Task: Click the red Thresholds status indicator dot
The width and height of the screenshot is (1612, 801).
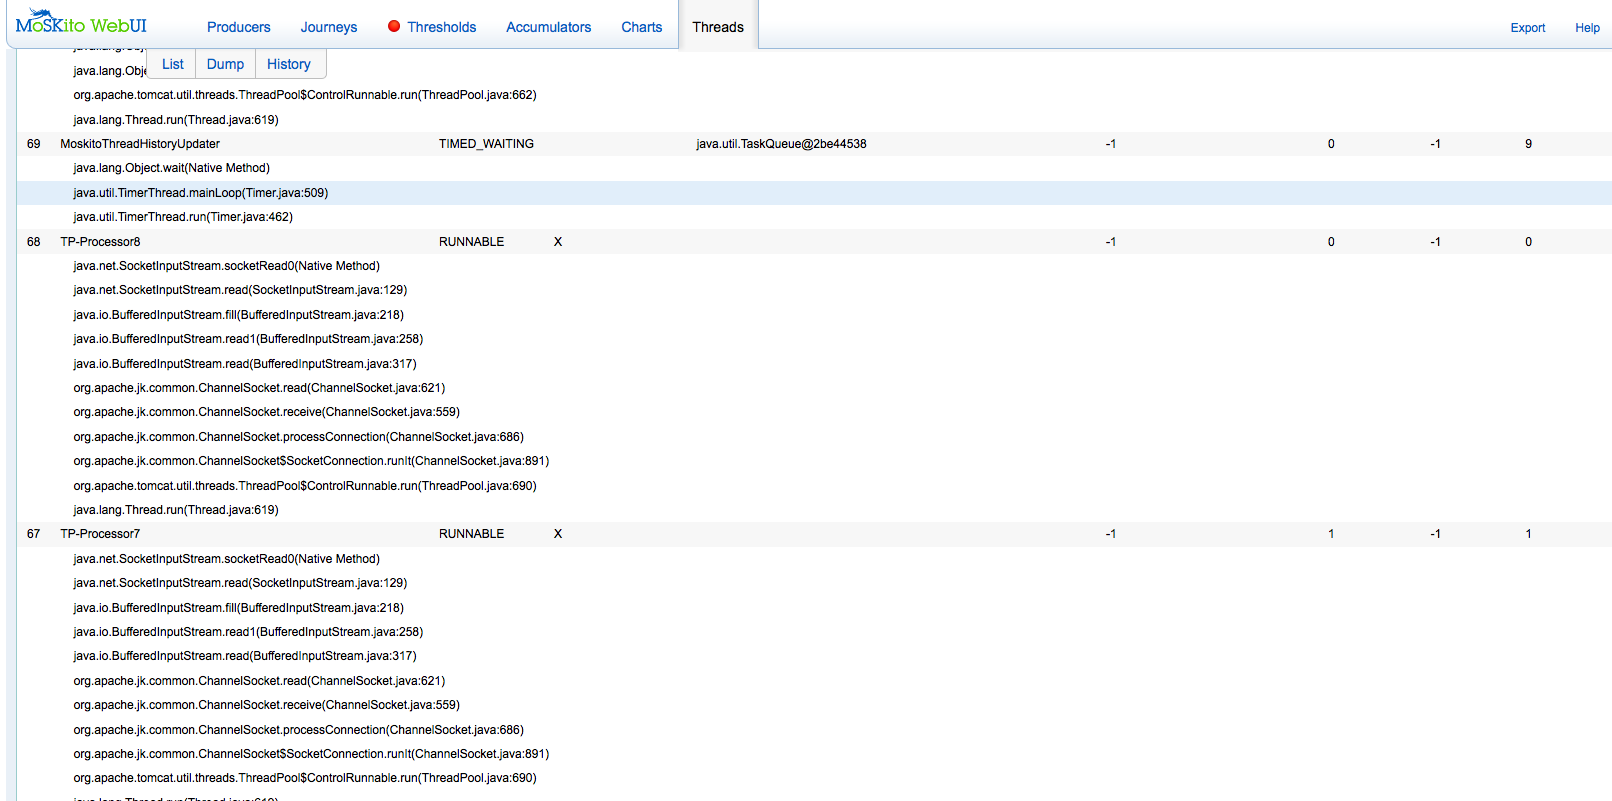Action: (x=394, y=26)
